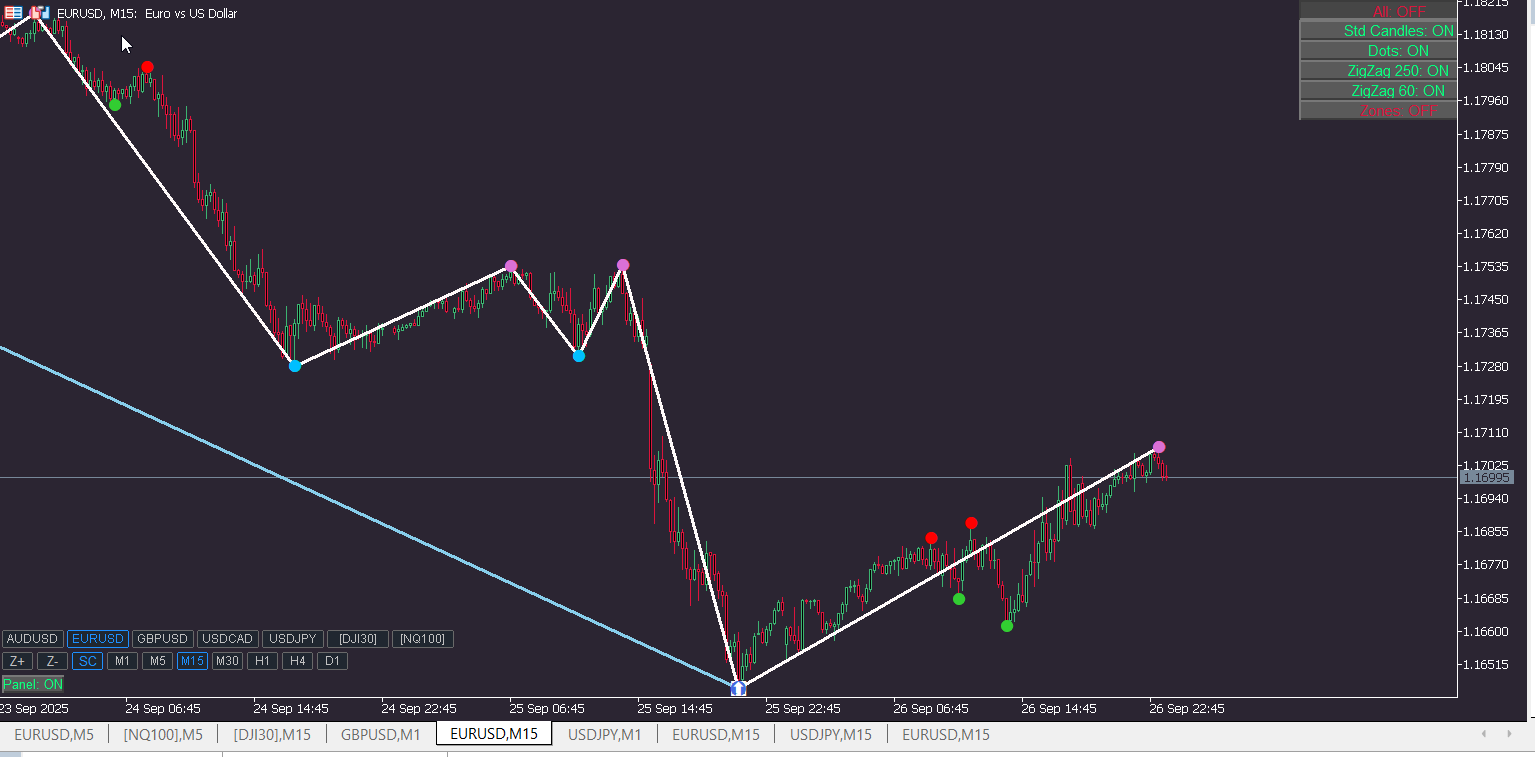Click the Z+ zoom in button
Screen dimensions: 1535x757
click(18, 661)
